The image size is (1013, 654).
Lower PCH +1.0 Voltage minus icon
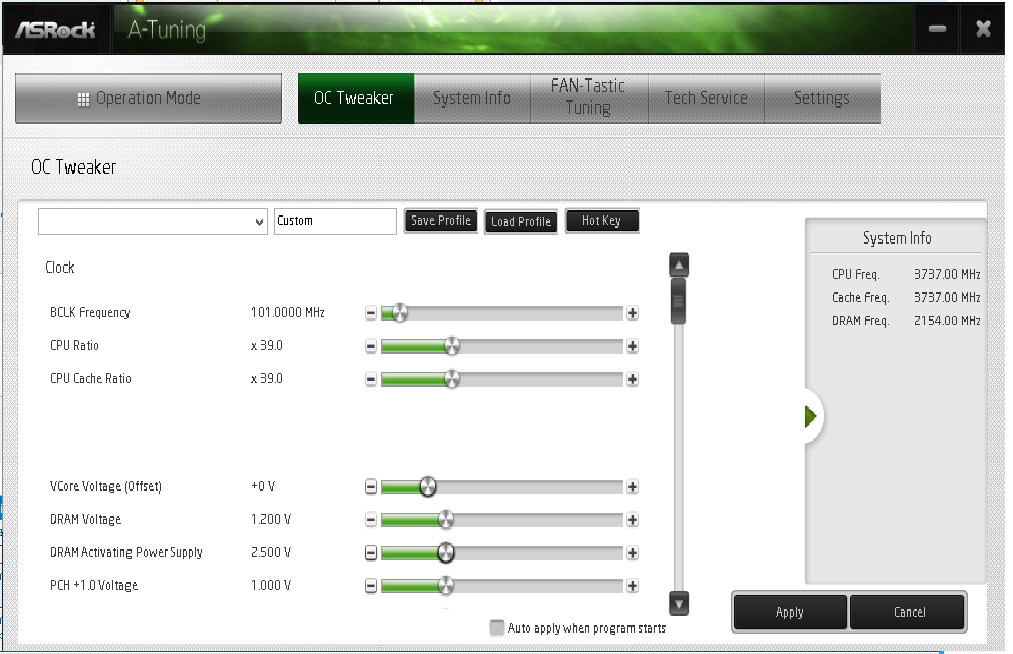(371, 586)
